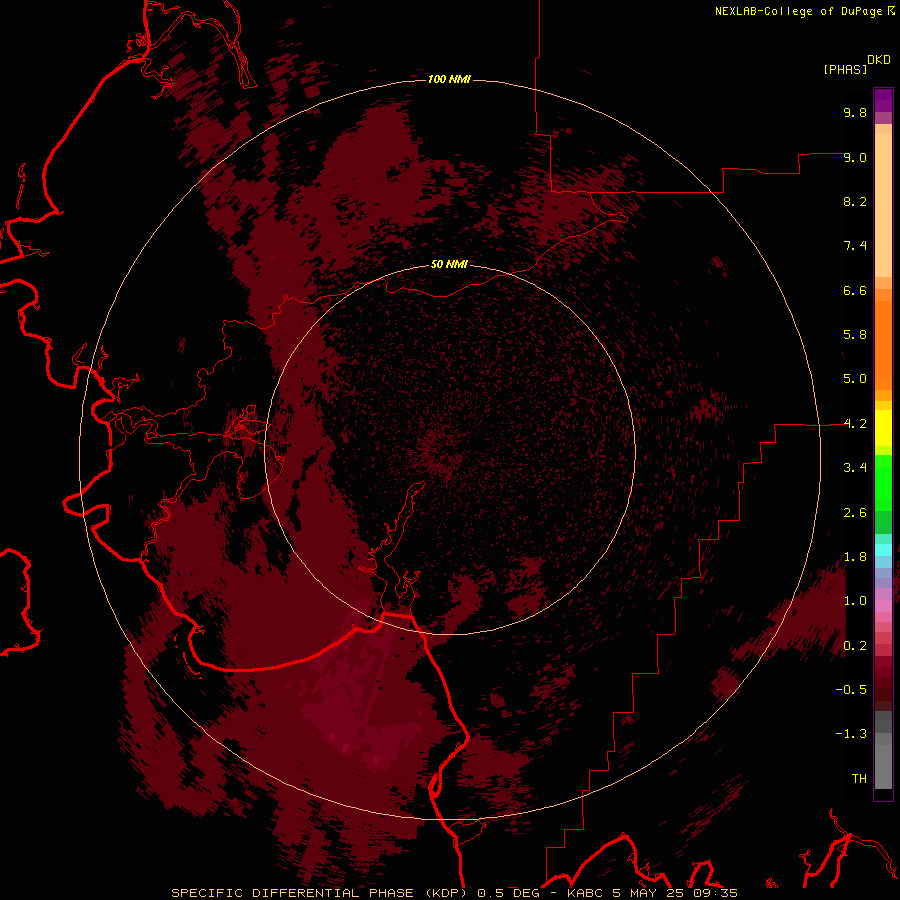Select the 4.2 legend value
The height and width of the screenshot is (900, 900).
[x=855, y=424]
